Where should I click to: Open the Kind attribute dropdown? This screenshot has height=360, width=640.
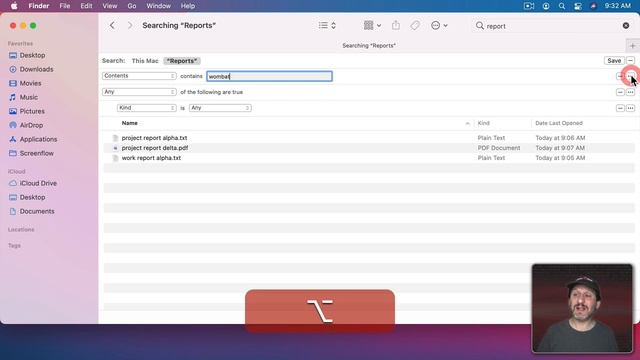tap(147, 108)
